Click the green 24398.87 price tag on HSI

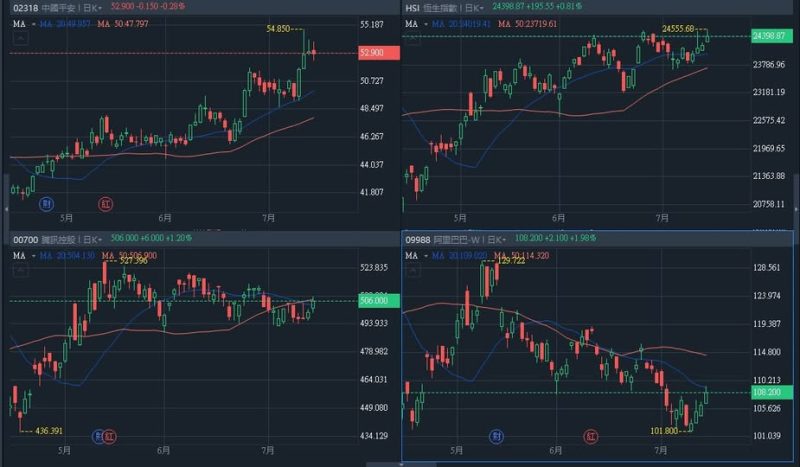pyautogui.click(x=772, y=36)
